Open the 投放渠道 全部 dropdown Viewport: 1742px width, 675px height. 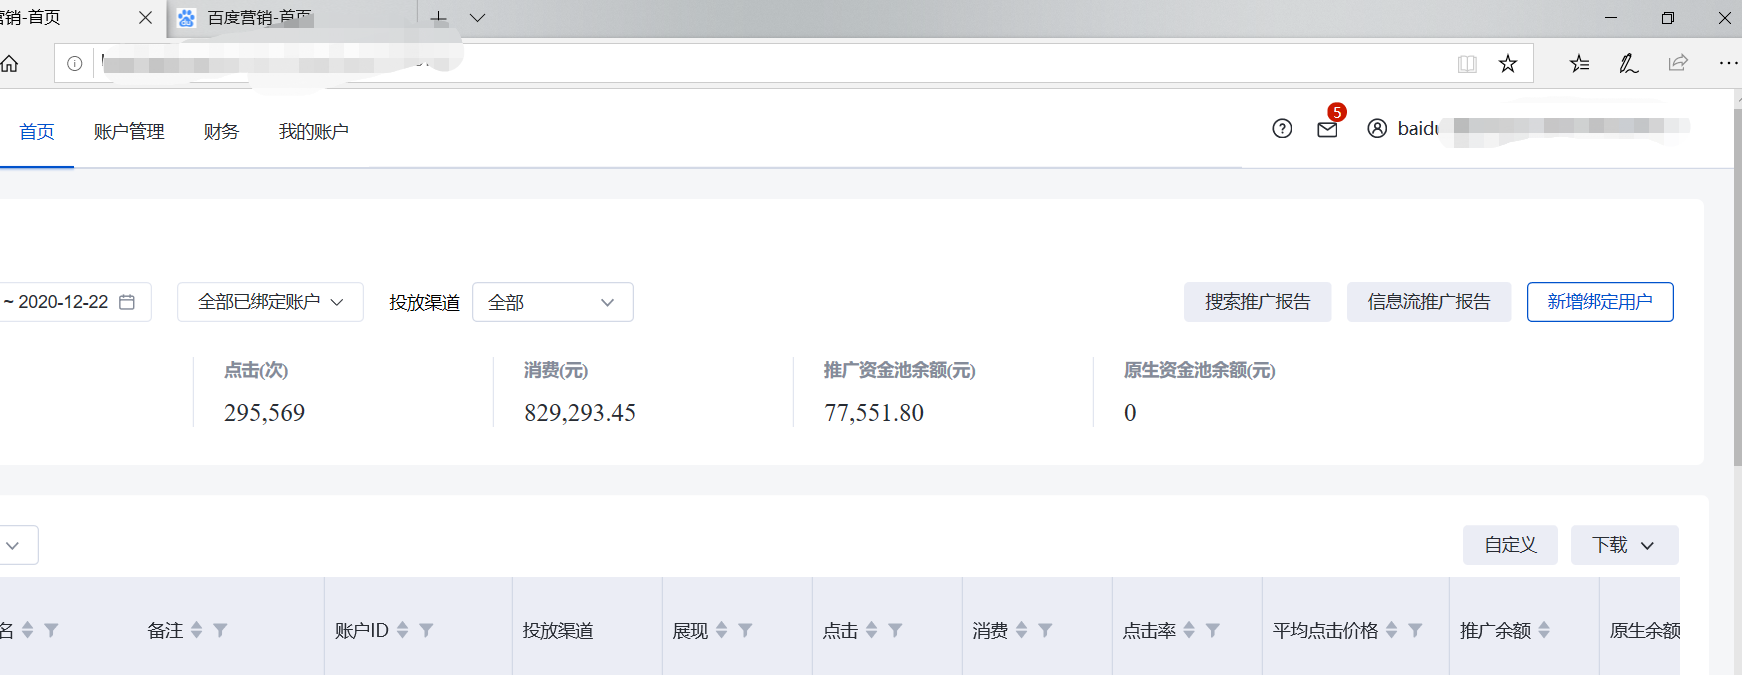click(x=552, y=302)
